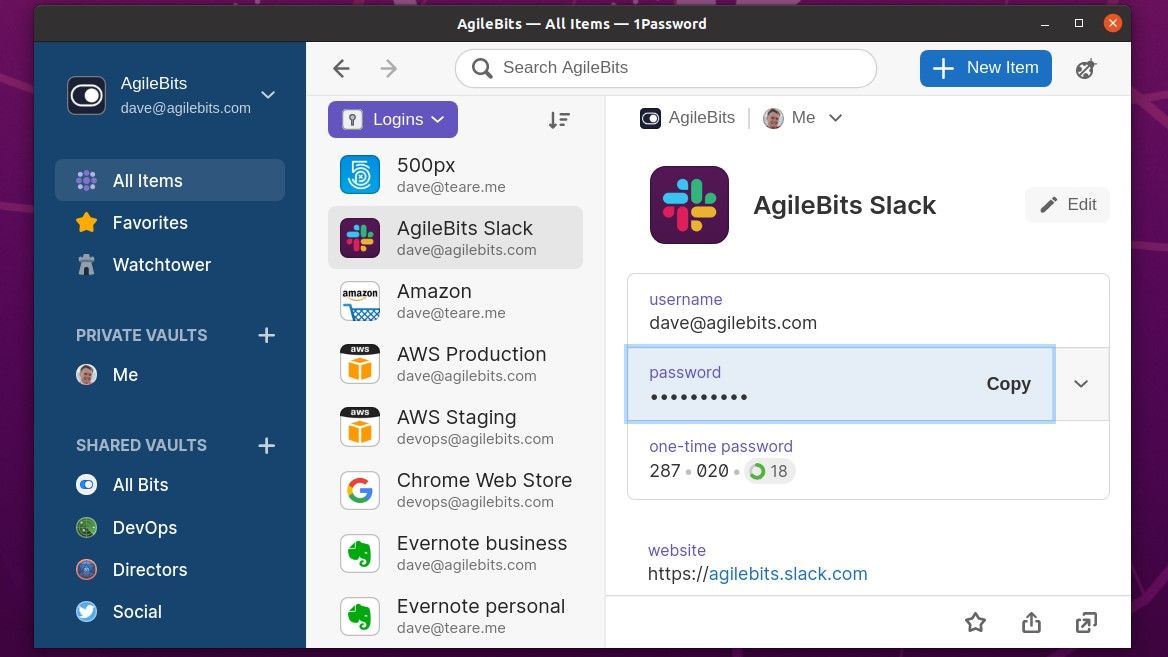Screen dimensions: 1168x657
Task: Open the sort order options icon
Action: pyautogui.click(x=559, y=120)
